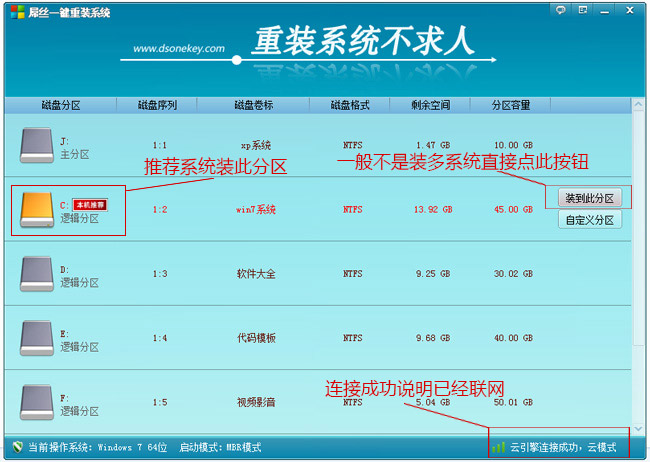Select the 软件大全 partition row
Screen dimensions: 650x462
click(x=255, y=273)
